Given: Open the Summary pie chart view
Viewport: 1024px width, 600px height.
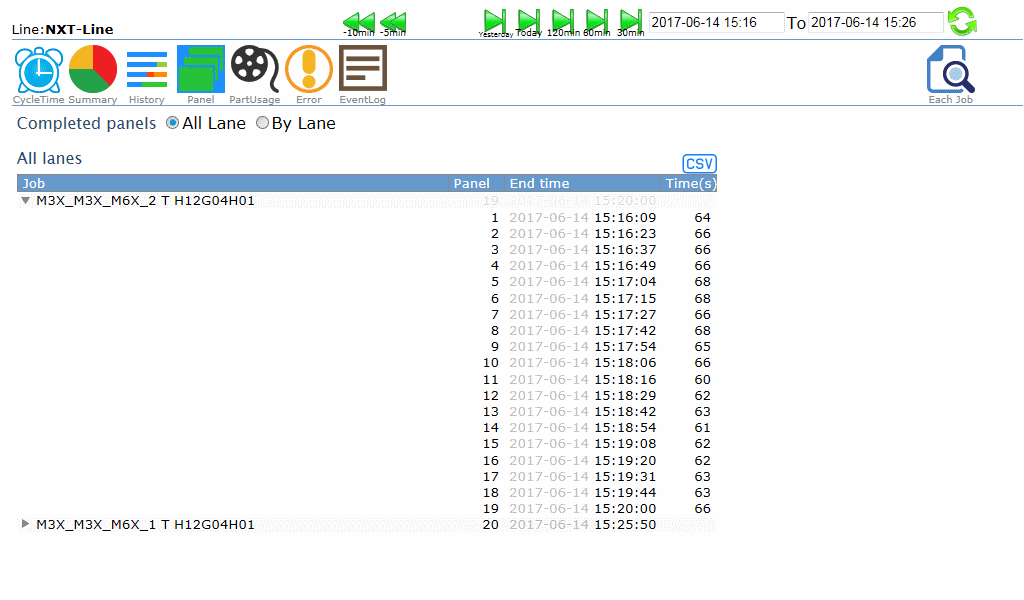Looking at the screenshot, I should click(x=93, y=69).
